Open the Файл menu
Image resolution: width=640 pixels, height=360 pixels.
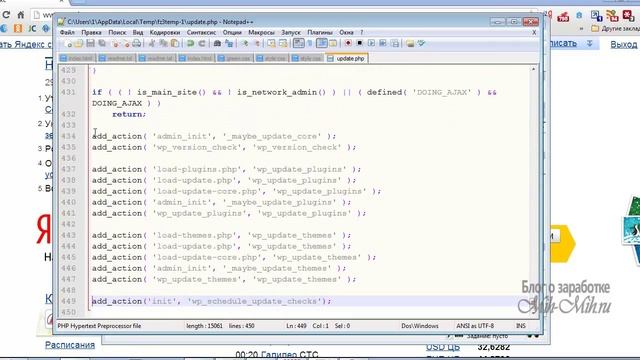click(67, 32)
